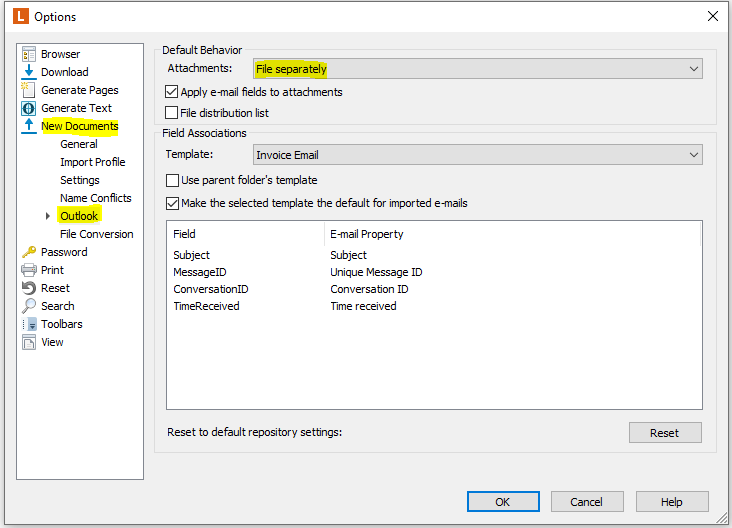Open the Download options icon

[x=28, y=72]
